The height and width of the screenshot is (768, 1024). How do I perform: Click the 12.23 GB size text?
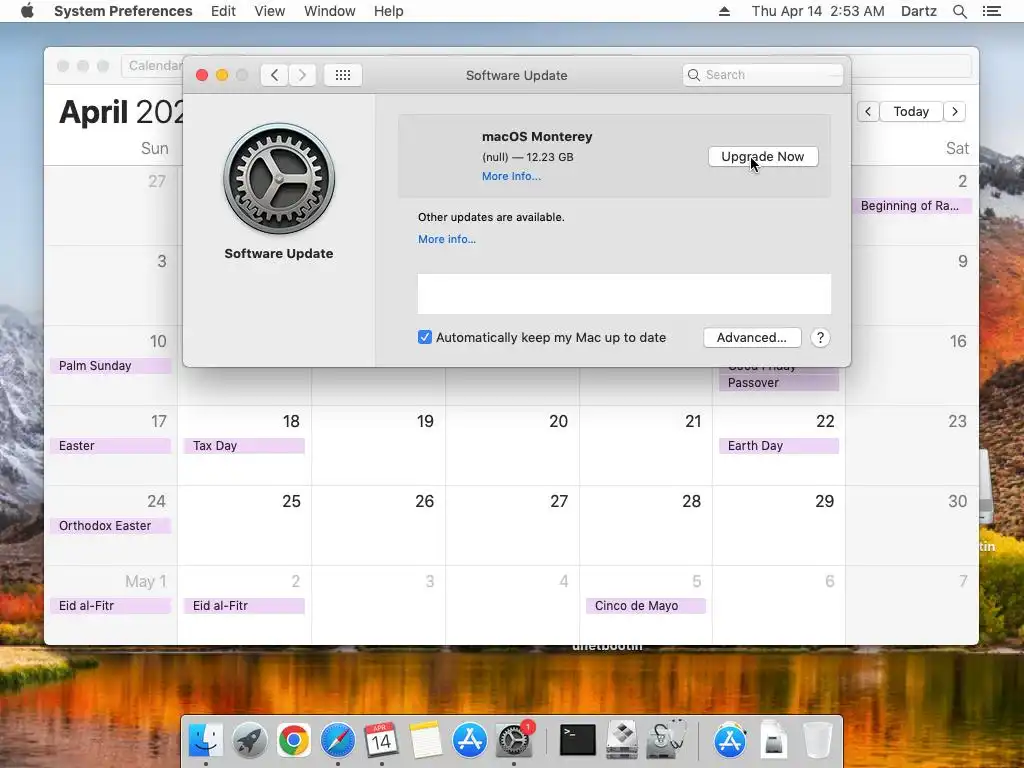[x=549, y=157]
